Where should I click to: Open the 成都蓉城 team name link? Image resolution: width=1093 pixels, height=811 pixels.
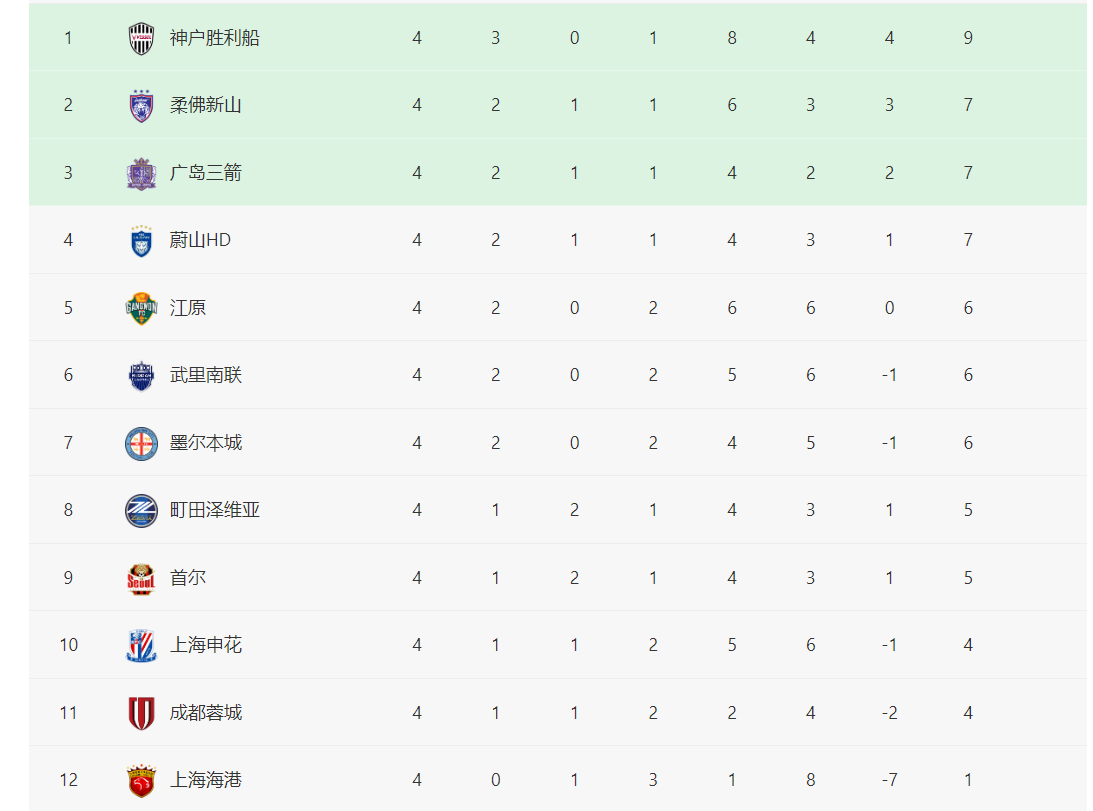[206, 712]
